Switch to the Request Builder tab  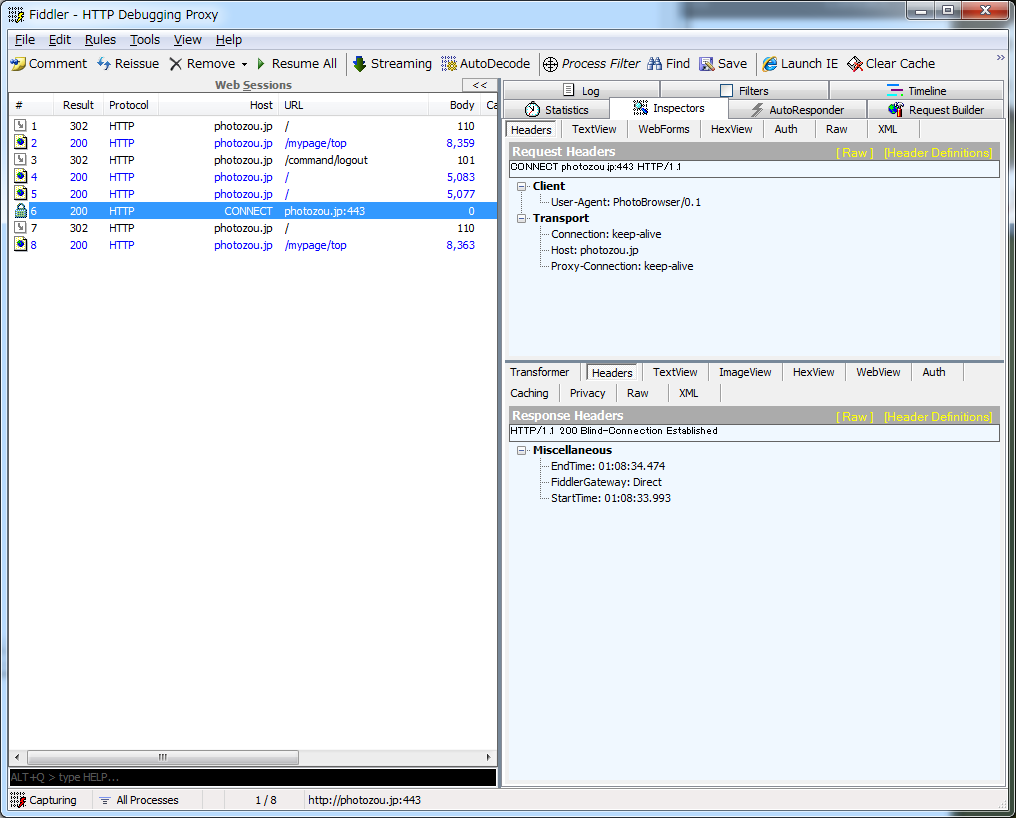pos(936,110)
